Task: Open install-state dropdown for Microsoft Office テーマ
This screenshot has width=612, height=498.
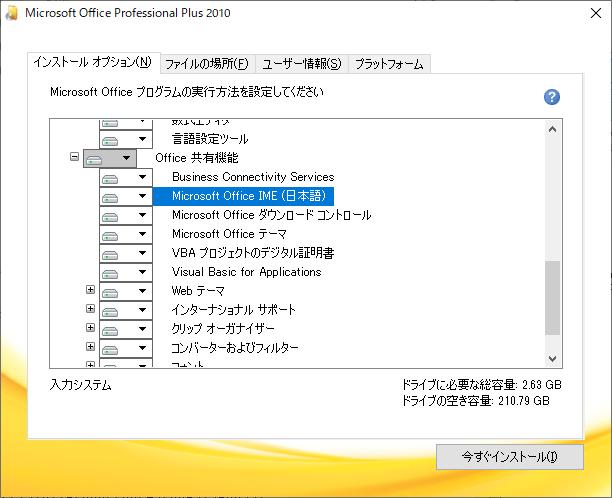Action: tap(126, 234)
